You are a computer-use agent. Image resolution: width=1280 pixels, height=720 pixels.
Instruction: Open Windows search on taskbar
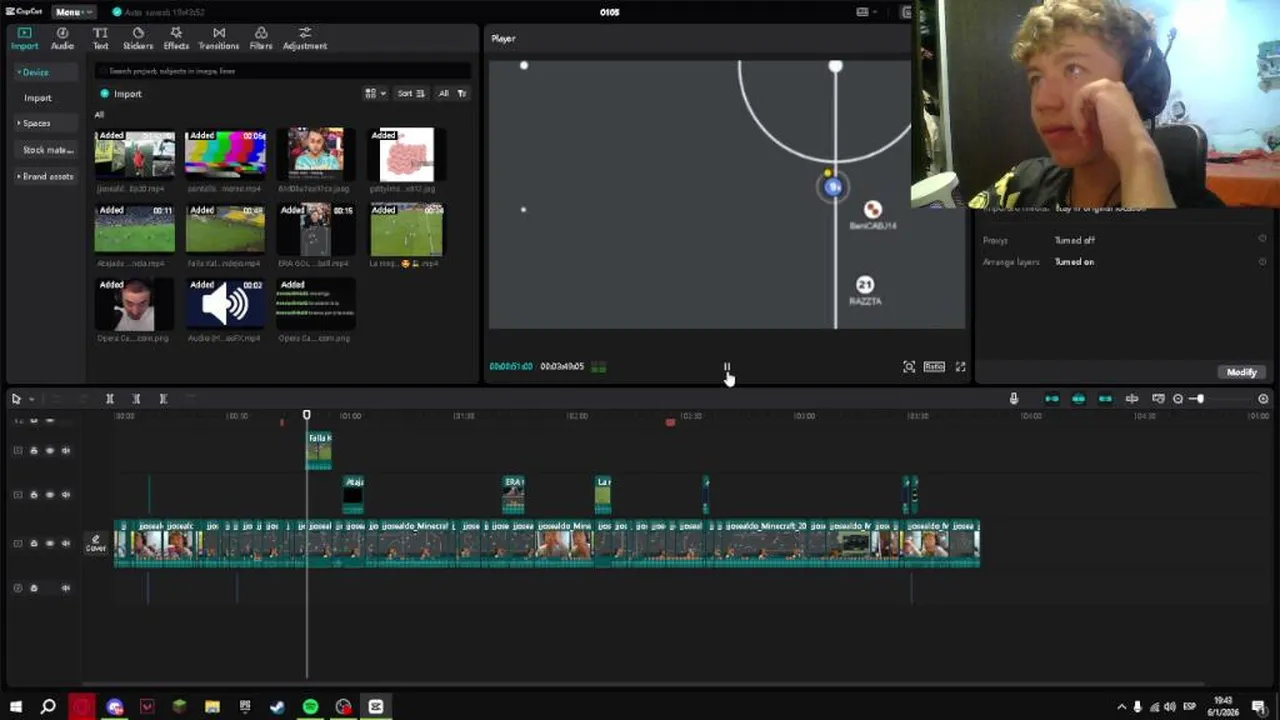48,707
